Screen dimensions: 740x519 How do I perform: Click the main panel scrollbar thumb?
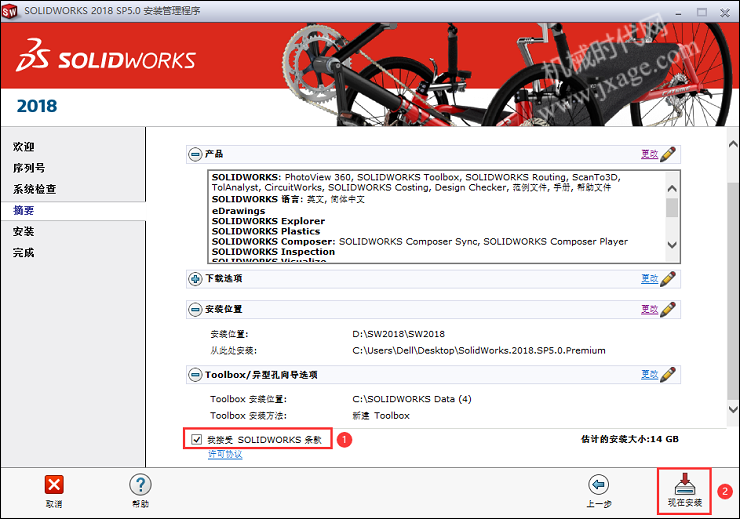[733, 289]
